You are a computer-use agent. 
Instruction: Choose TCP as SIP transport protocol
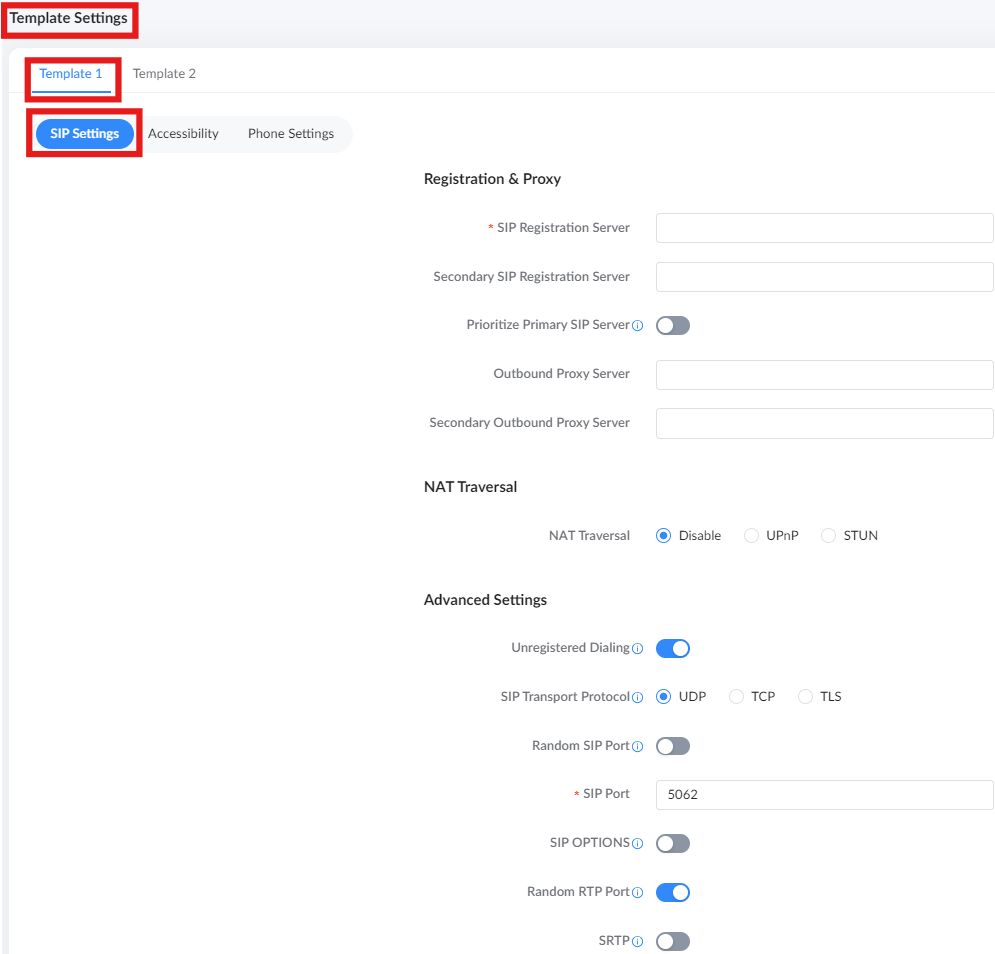736,697
